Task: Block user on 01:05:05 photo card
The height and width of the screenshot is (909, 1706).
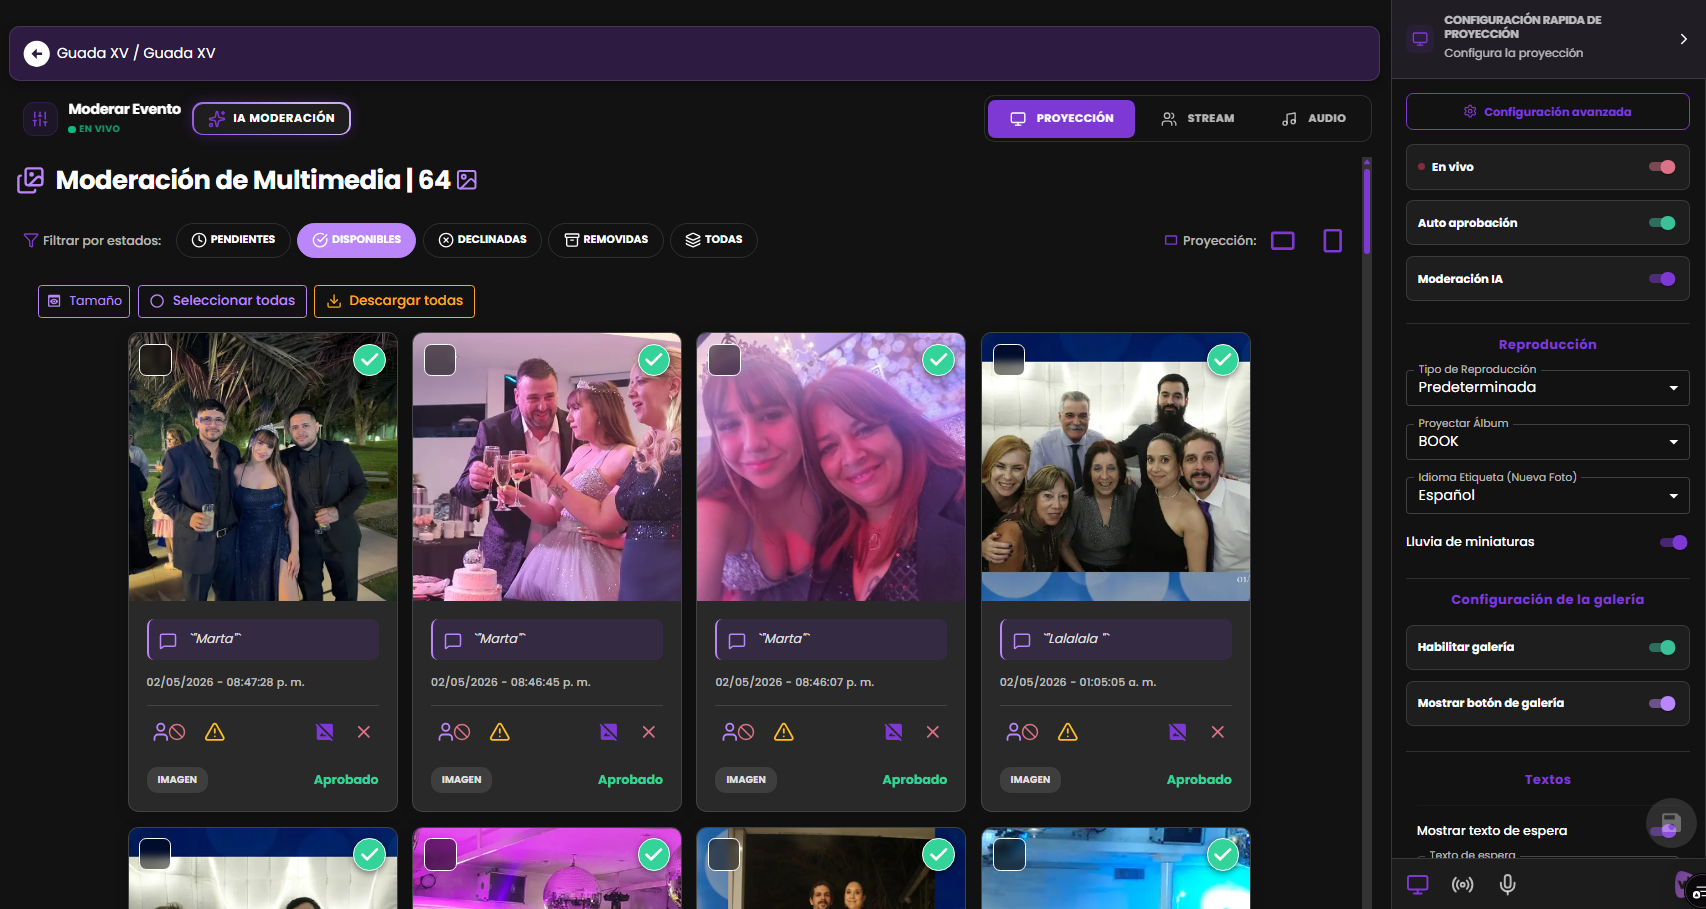Action: click(x=1022, y=732)
